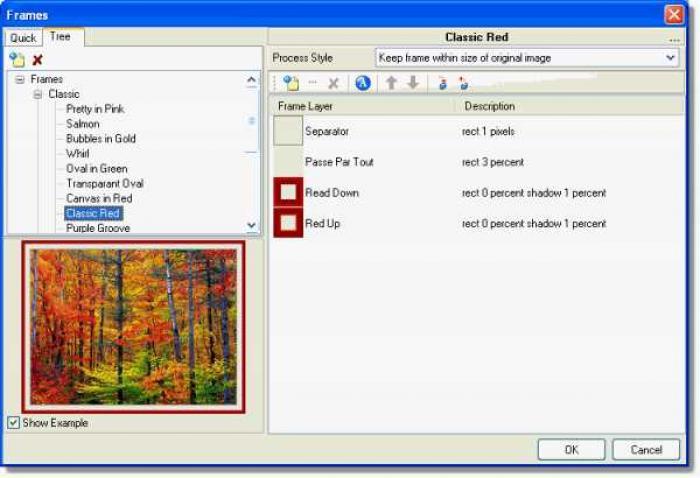Select the Red Up layer name
Screen dimensions: 700x478
[322, 223]
